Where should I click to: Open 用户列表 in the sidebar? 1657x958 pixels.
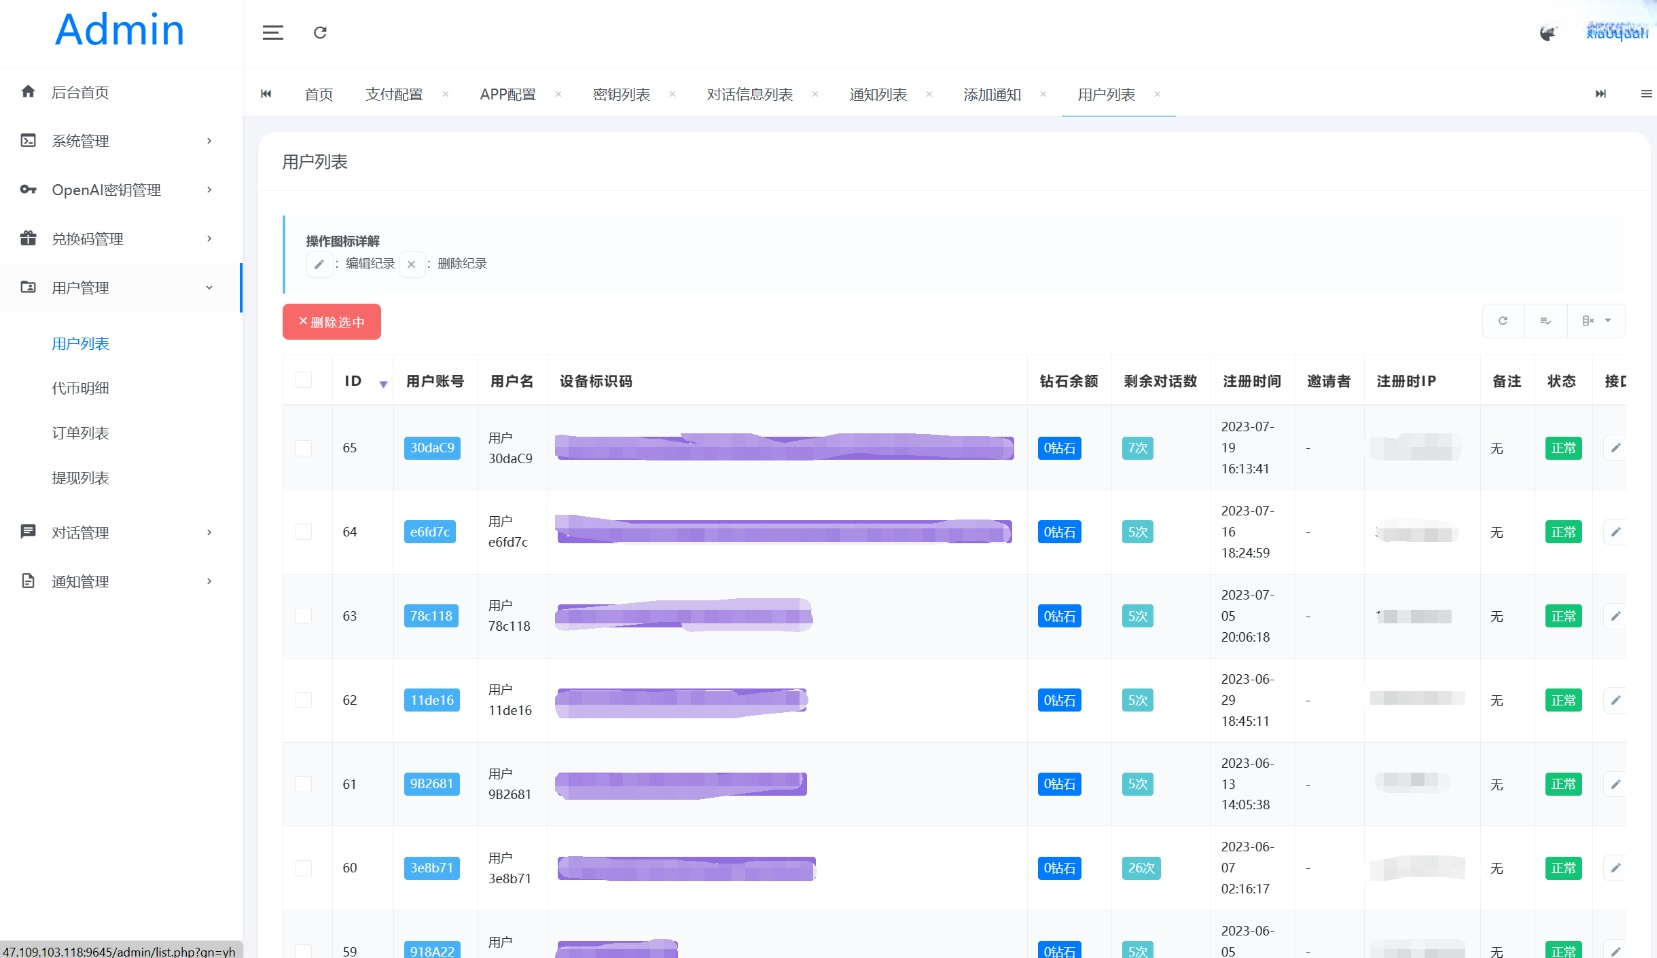81,344
